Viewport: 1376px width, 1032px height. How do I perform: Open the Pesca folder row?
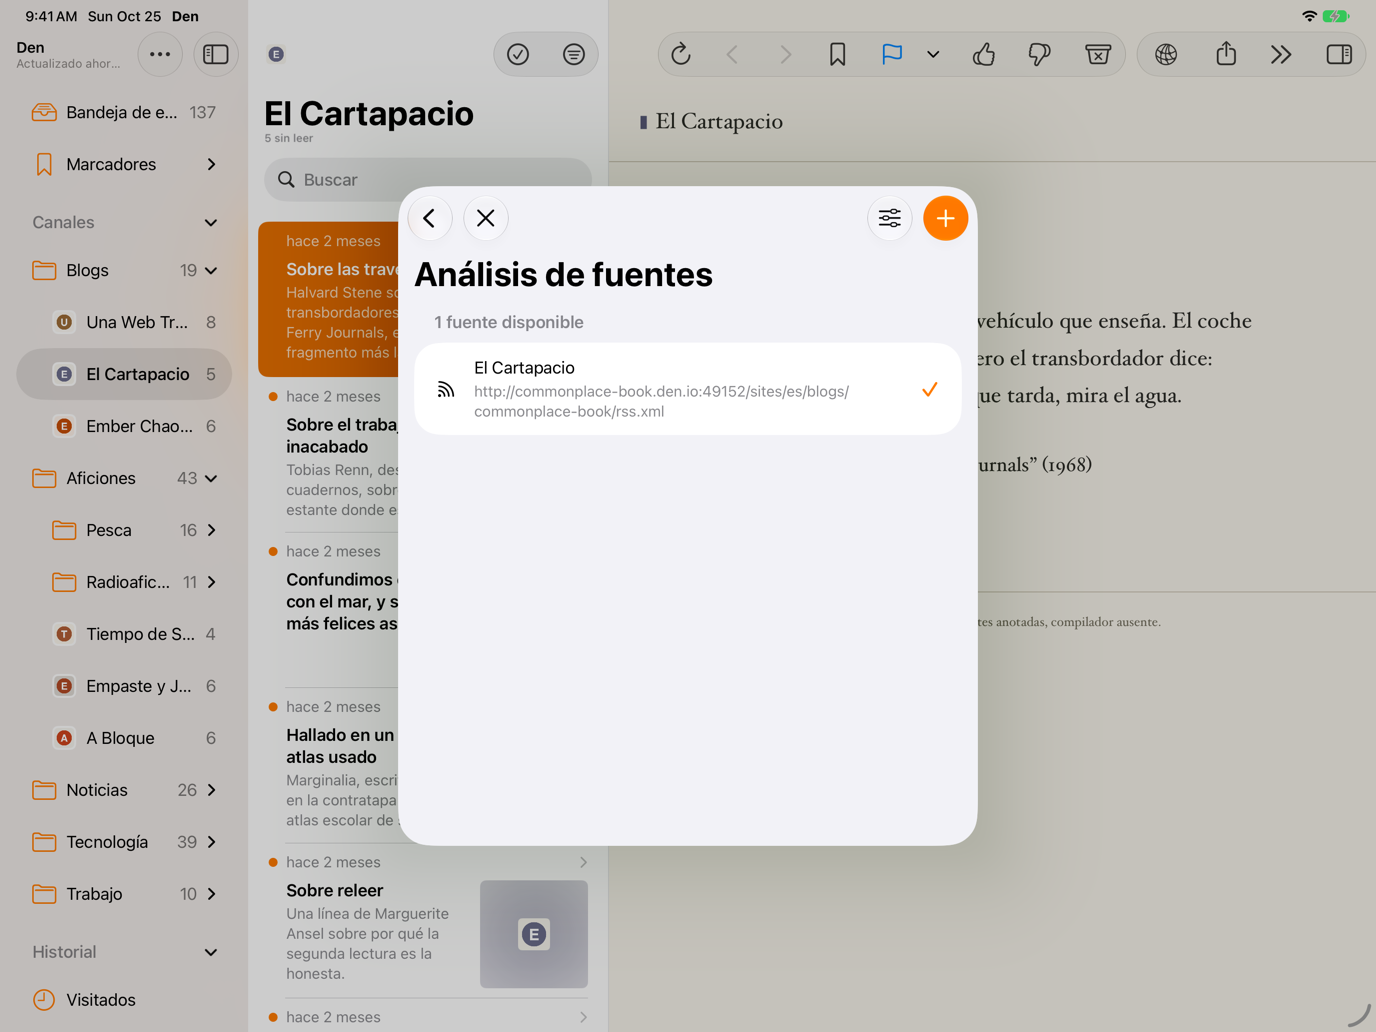click(x=124, y=530)
